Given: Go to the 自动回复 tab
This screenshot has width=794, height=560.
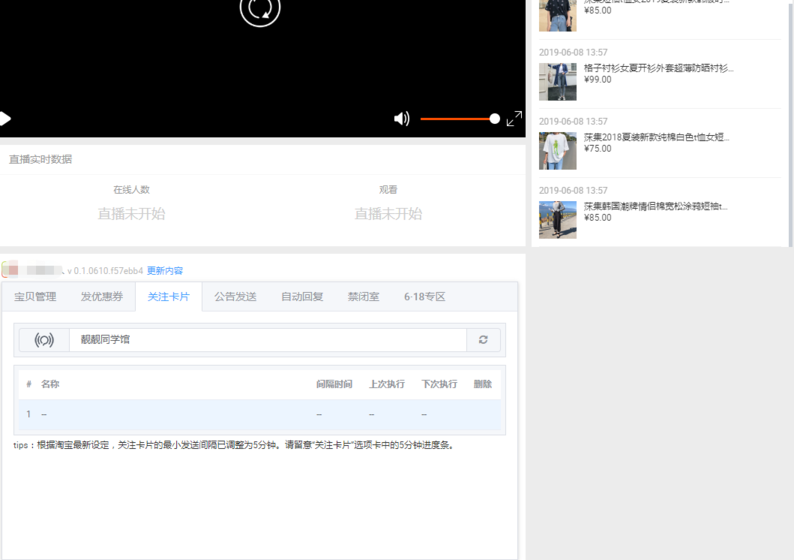Looking at the screenshot, I should [302, 297].
